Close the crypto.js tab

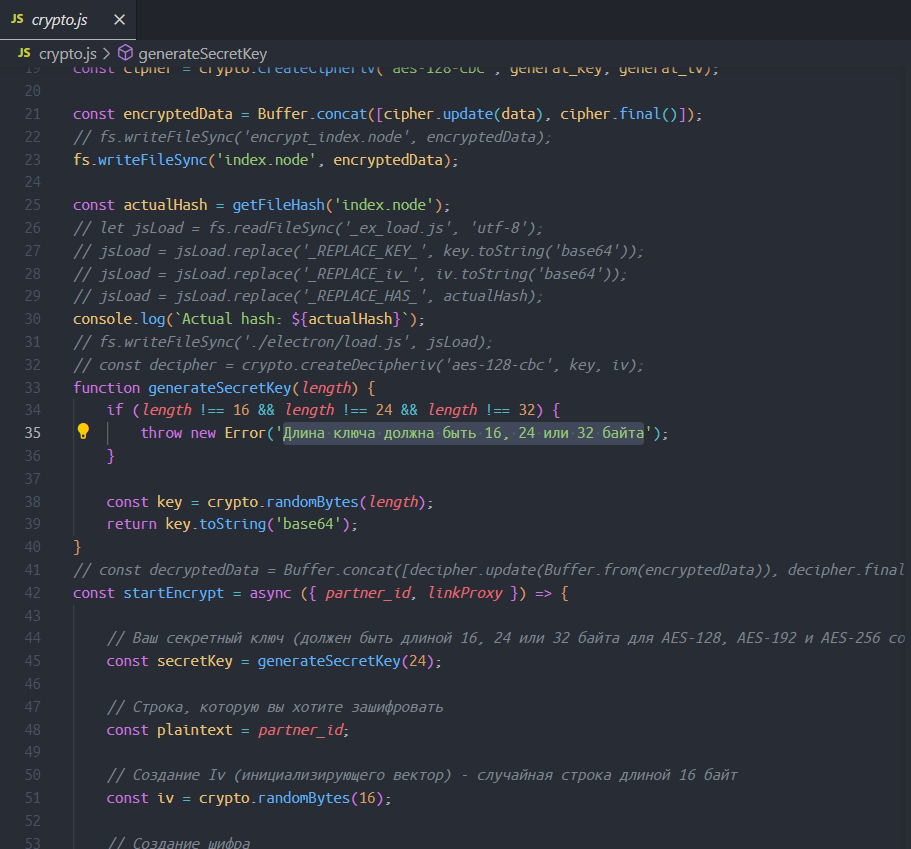[120, 20]
